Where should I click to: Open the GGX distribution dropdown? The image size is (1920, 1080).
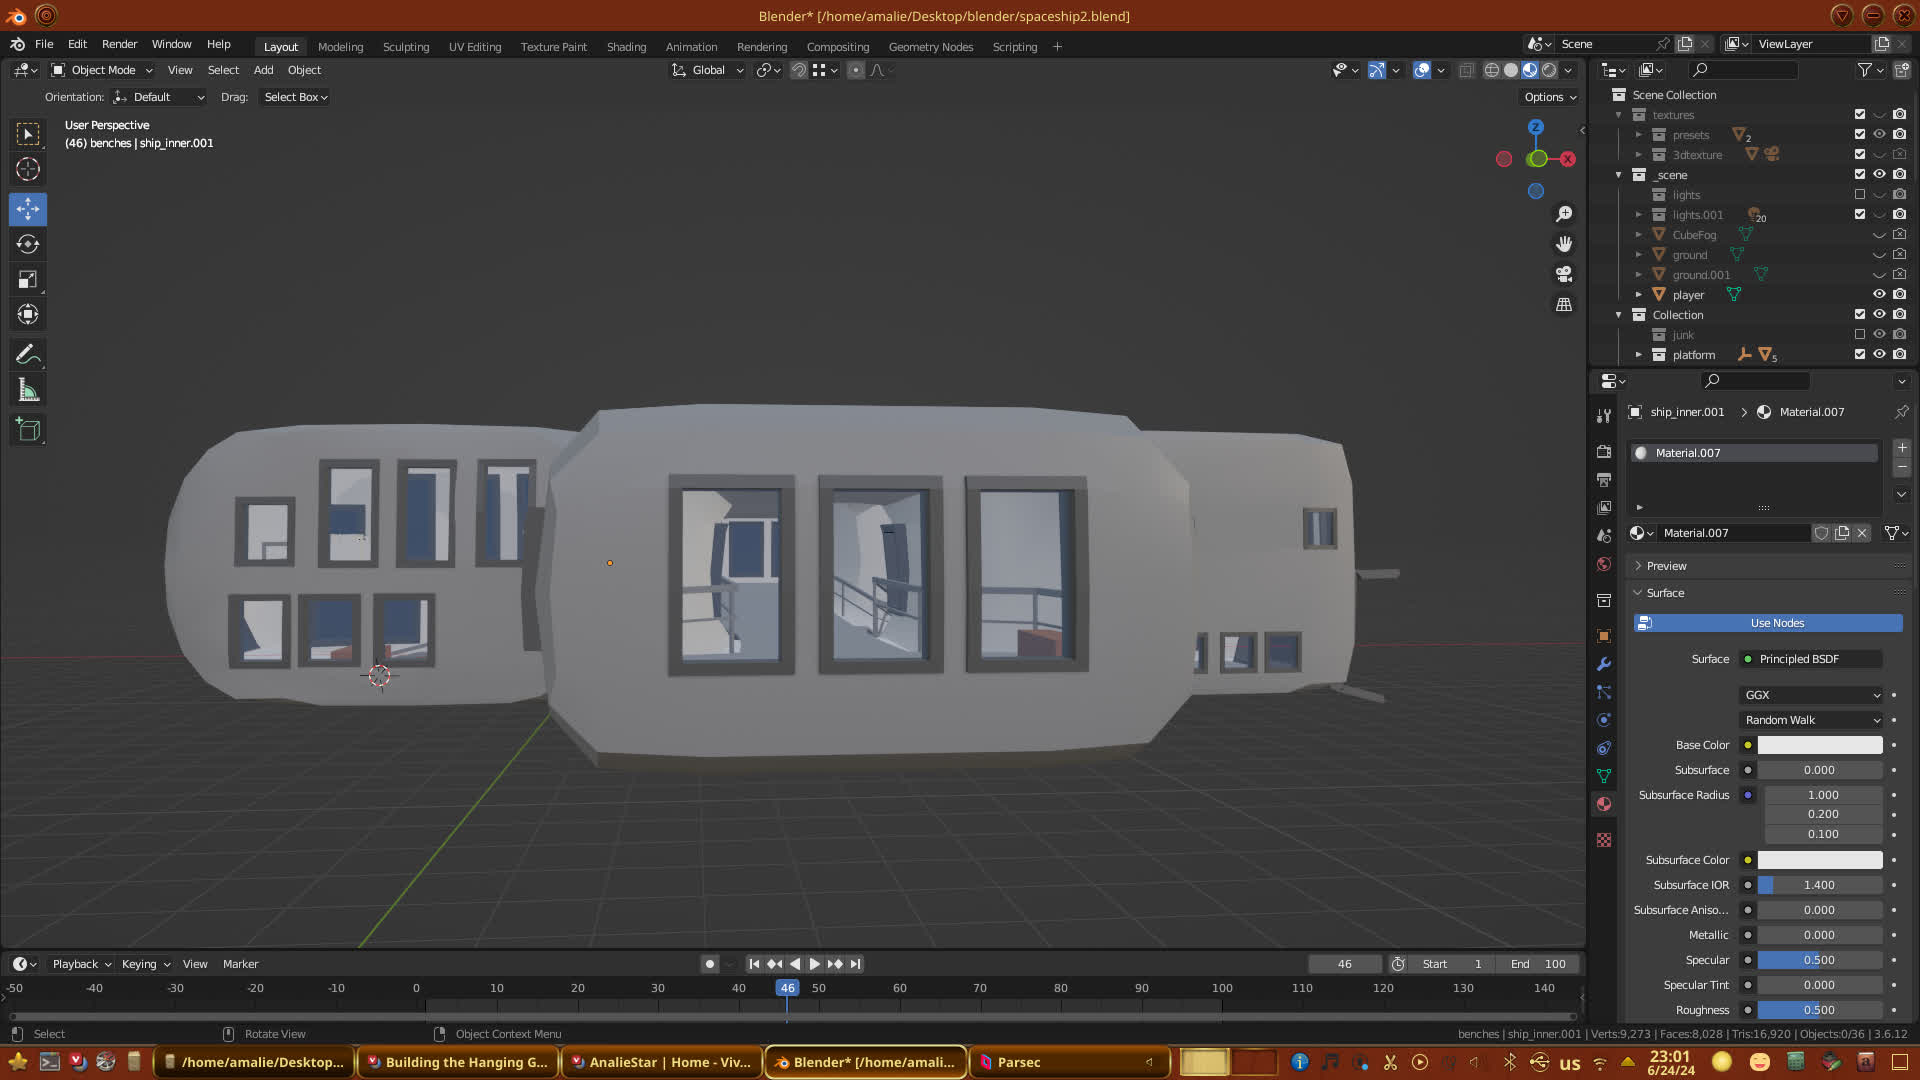(x=1812, y=695)
